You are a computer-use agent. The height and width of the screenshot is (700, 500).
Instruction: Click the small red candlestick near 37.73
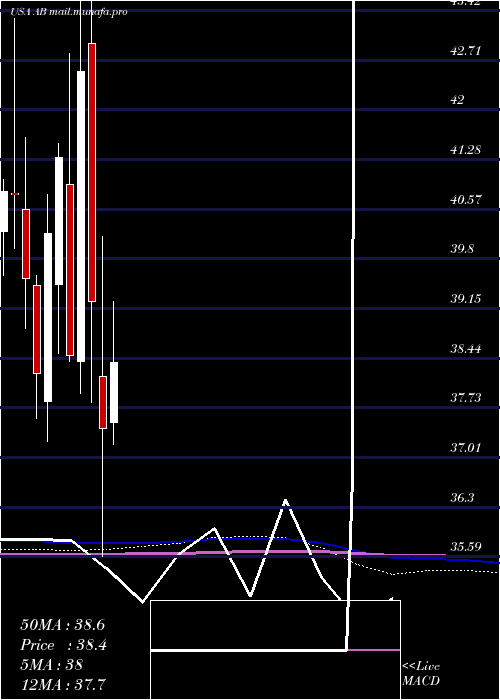pos(103,402)
